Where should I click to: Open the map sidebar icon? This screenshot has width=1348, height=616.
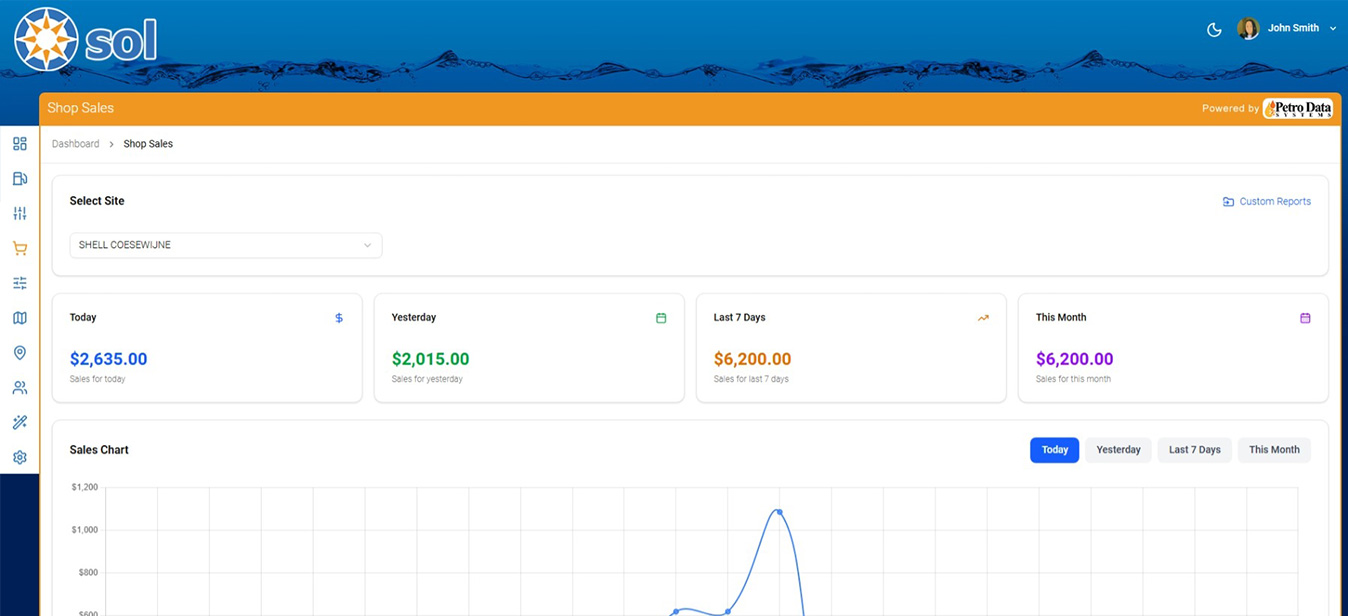19,318
